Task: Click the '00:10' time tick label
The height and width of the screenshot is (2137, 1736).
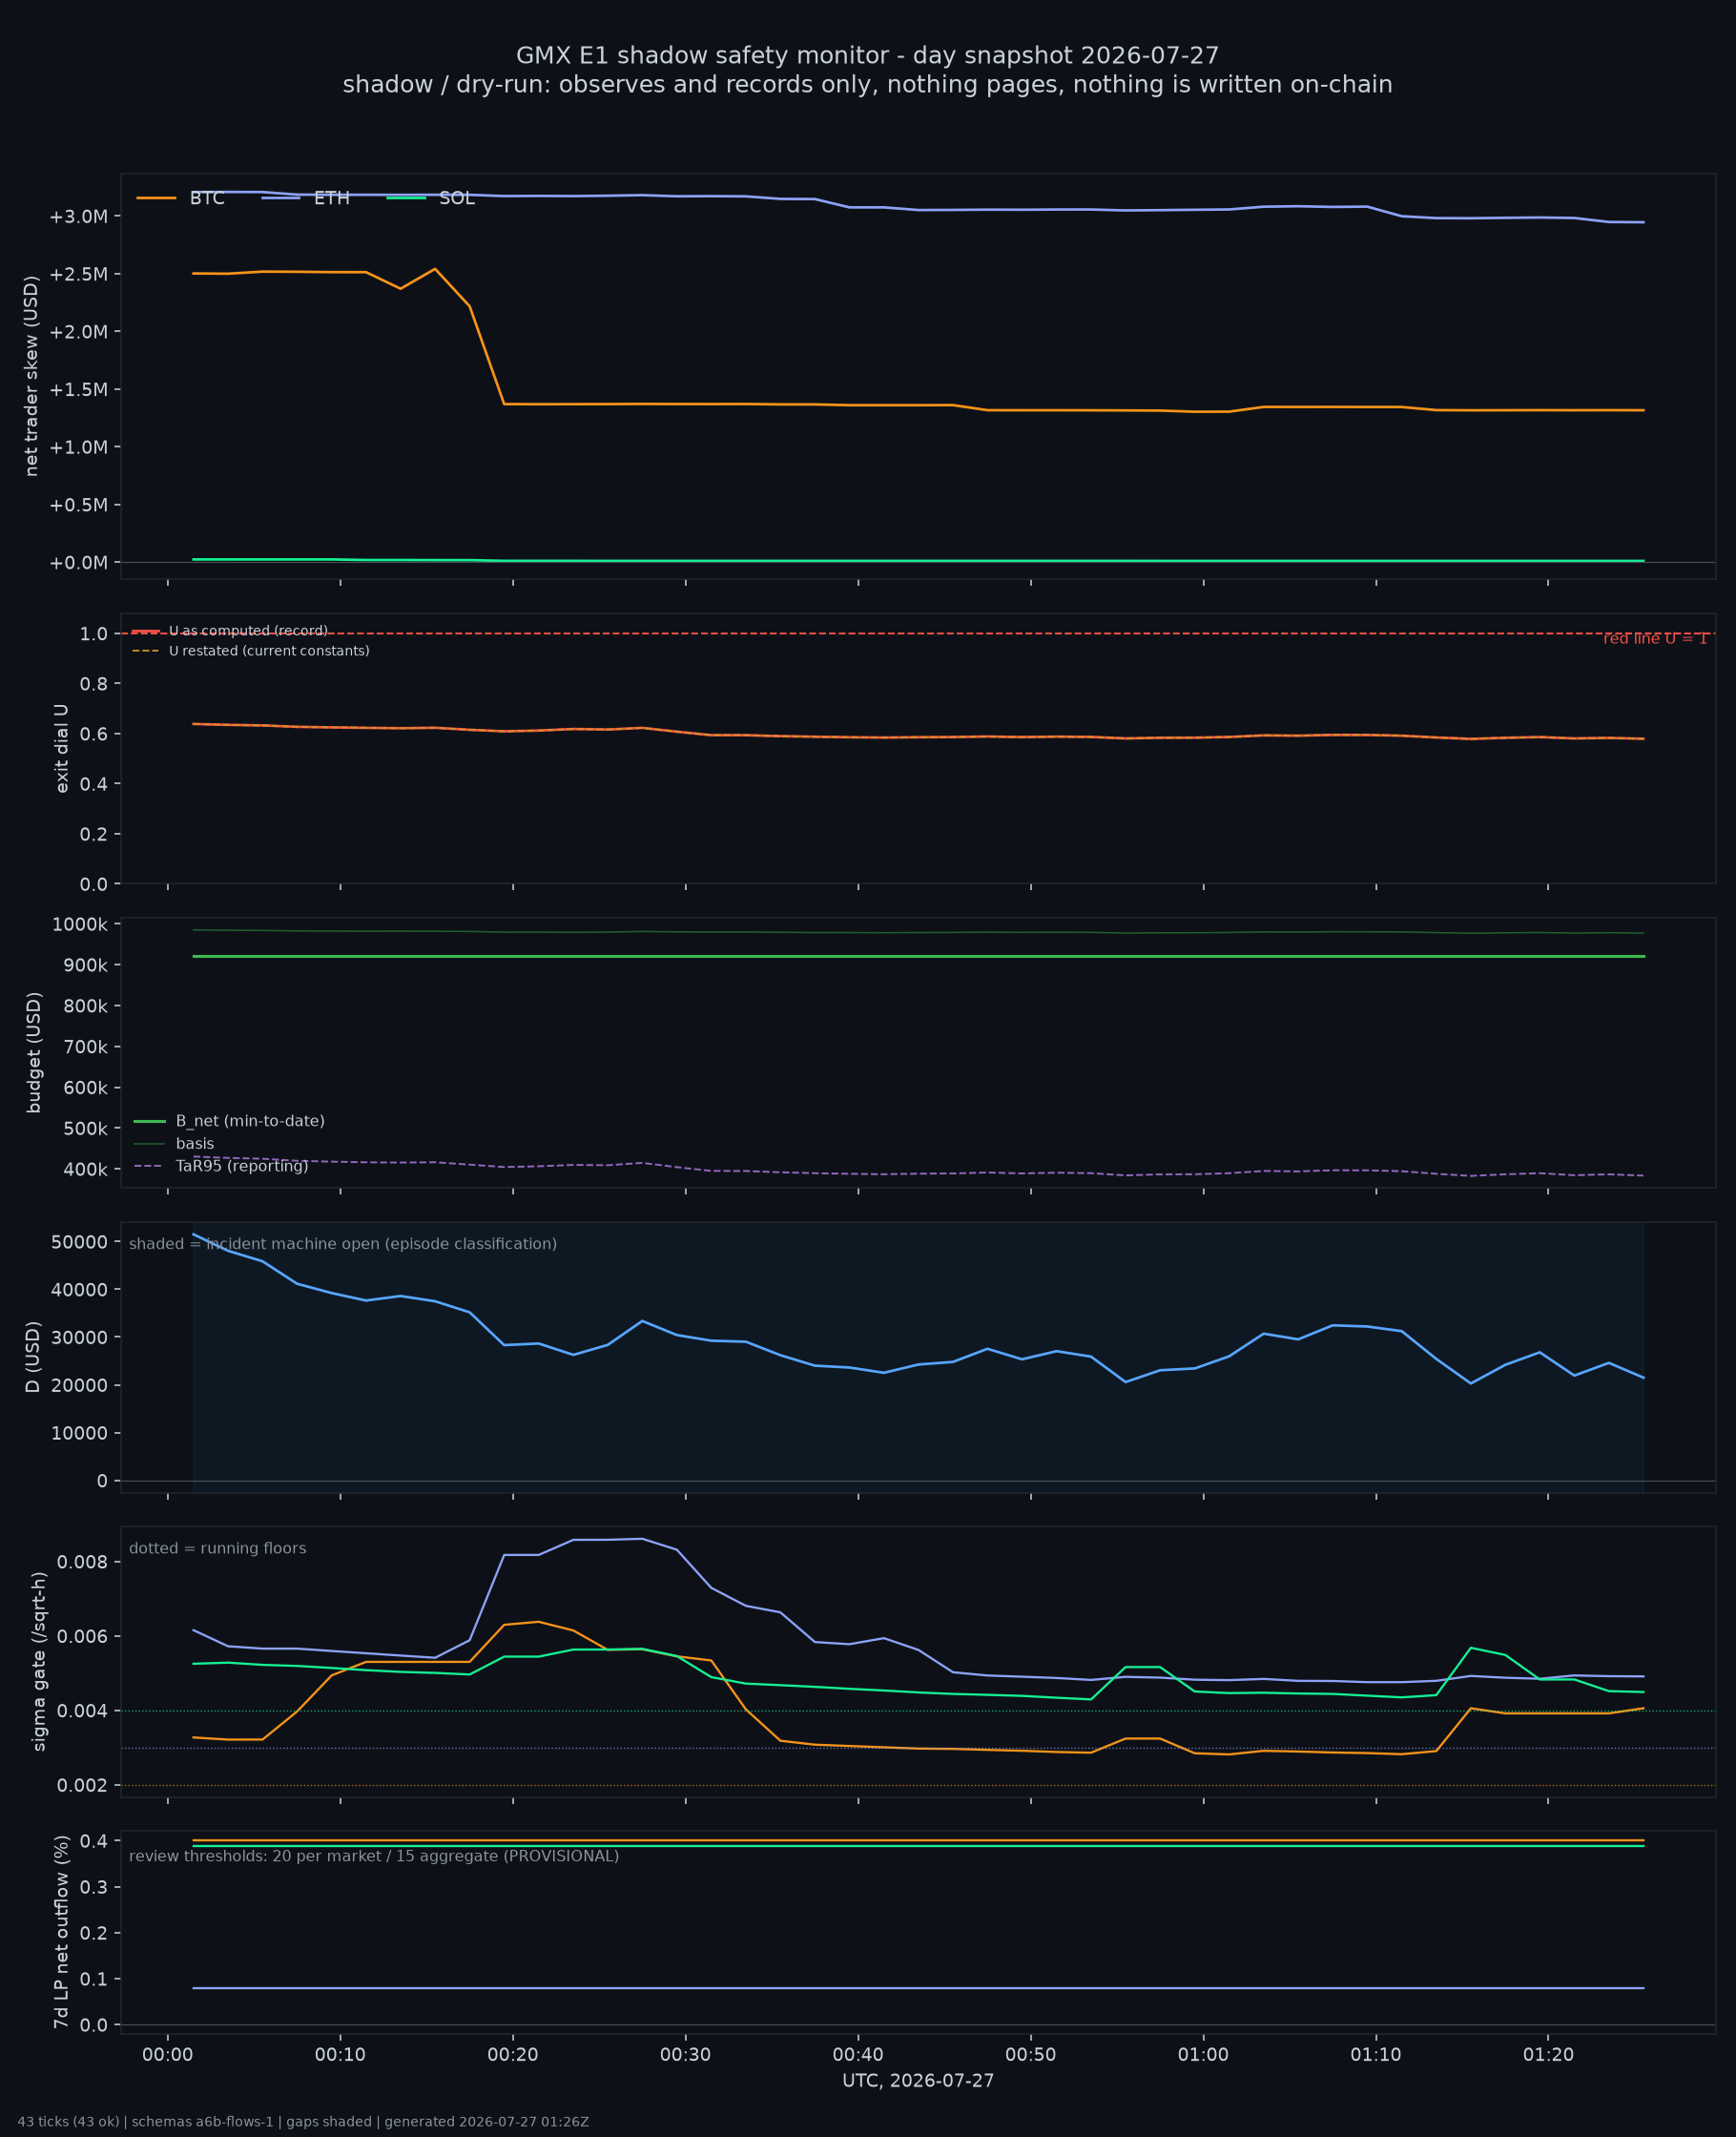Action: point(340,2056)
